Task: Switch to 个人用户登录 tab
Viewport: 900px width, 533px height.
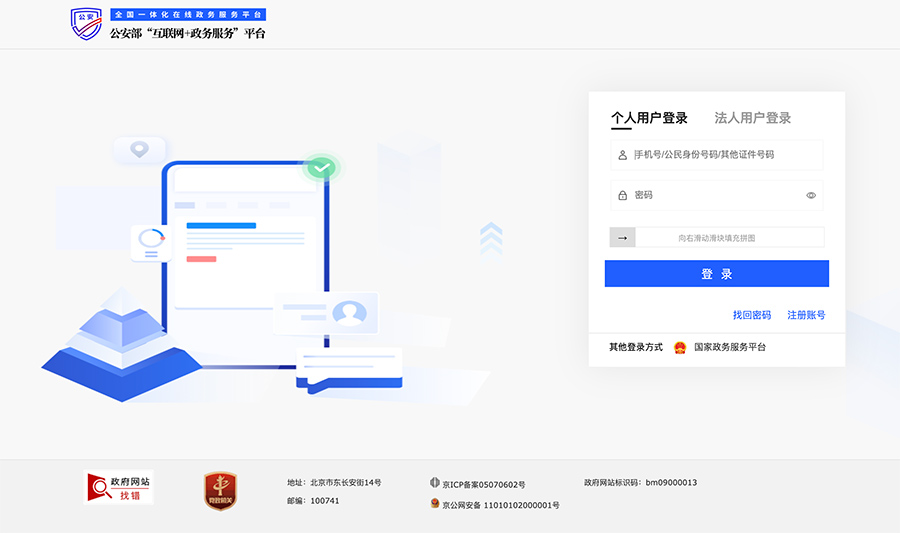Action: coord(649,118)
